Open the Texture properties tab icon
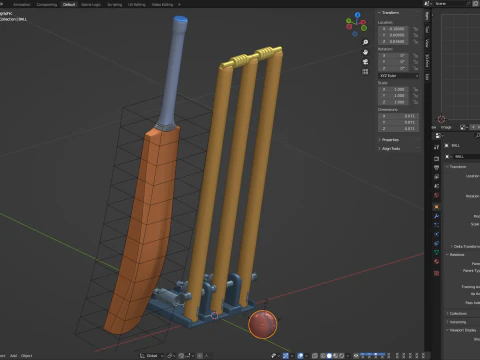Screen dimensions: 480x360 (x=436, y=273)
